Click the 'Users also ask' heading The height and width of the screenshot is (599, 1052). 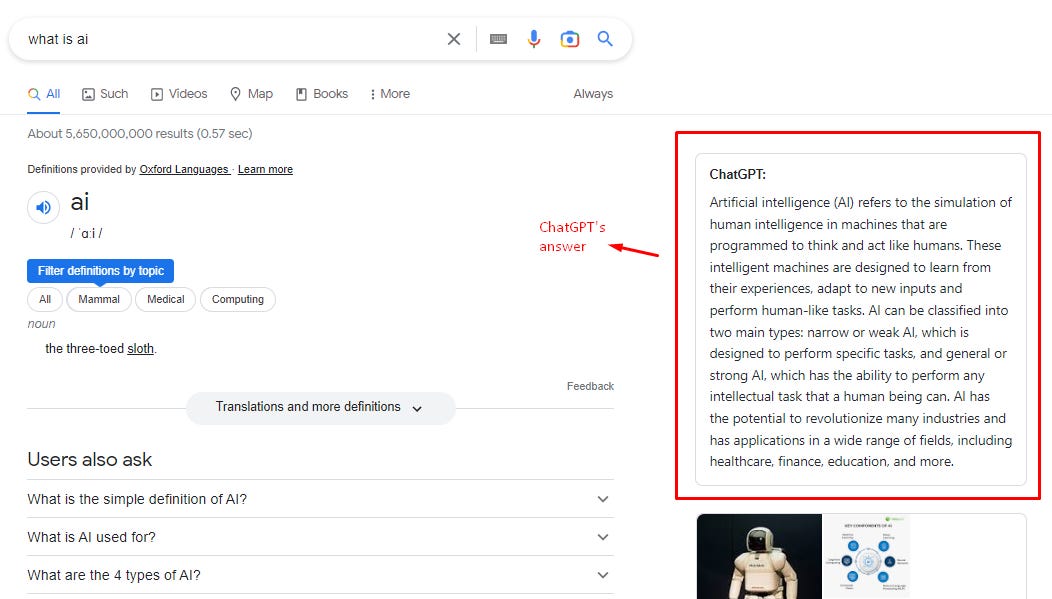pos(90,459)
